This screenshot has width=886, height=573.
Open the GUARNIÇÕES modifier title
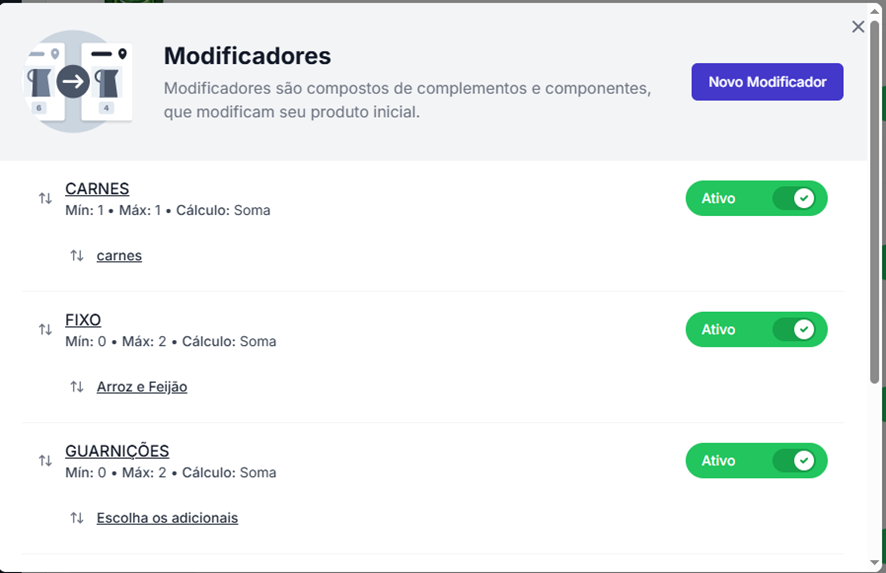[x=117, y=450]
